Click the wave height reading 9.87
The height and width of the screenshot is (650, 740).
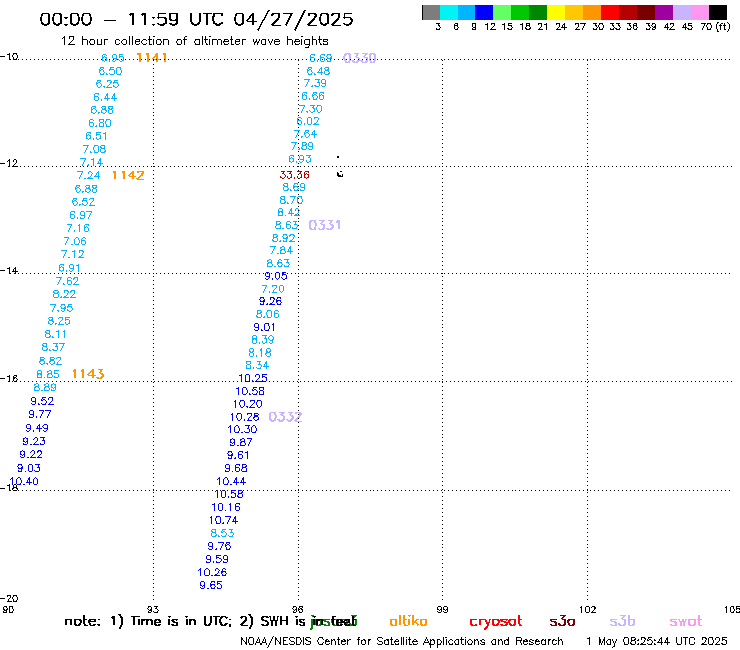pos(241,442)
